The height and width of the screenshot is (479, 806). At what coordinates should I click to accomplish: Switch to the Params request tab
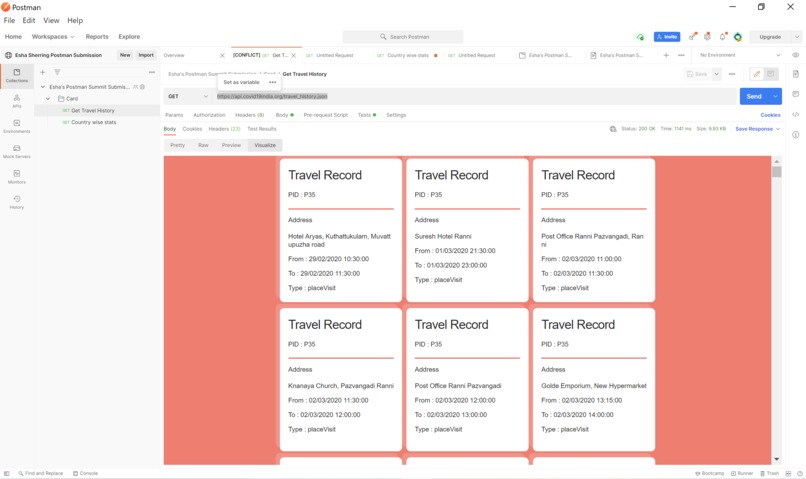pos(174,115)
